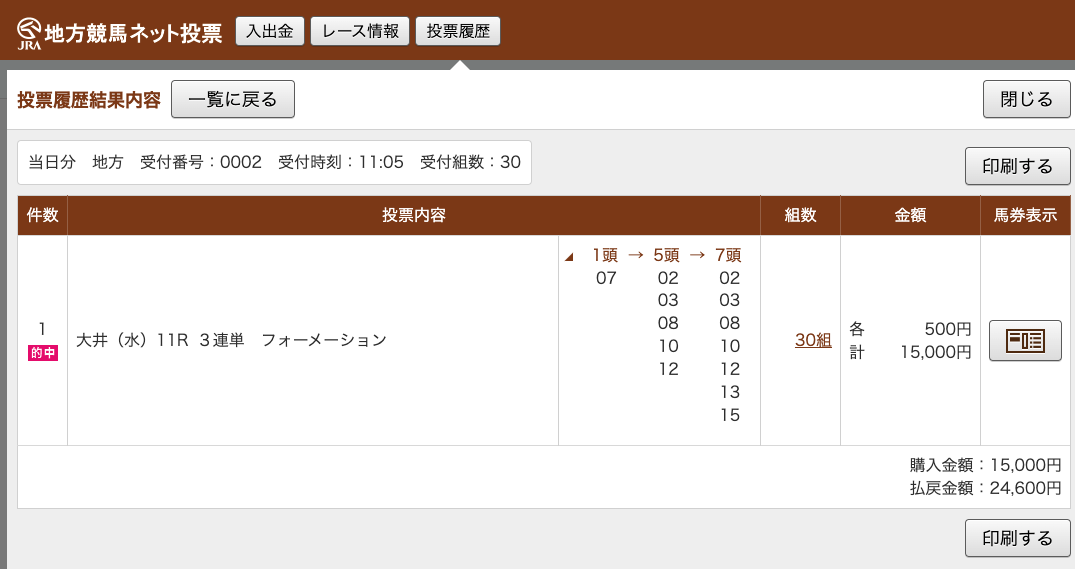Click the pink 的中 badge
The width and height of the screenshot is (1075, 569).
pos(43,353)
